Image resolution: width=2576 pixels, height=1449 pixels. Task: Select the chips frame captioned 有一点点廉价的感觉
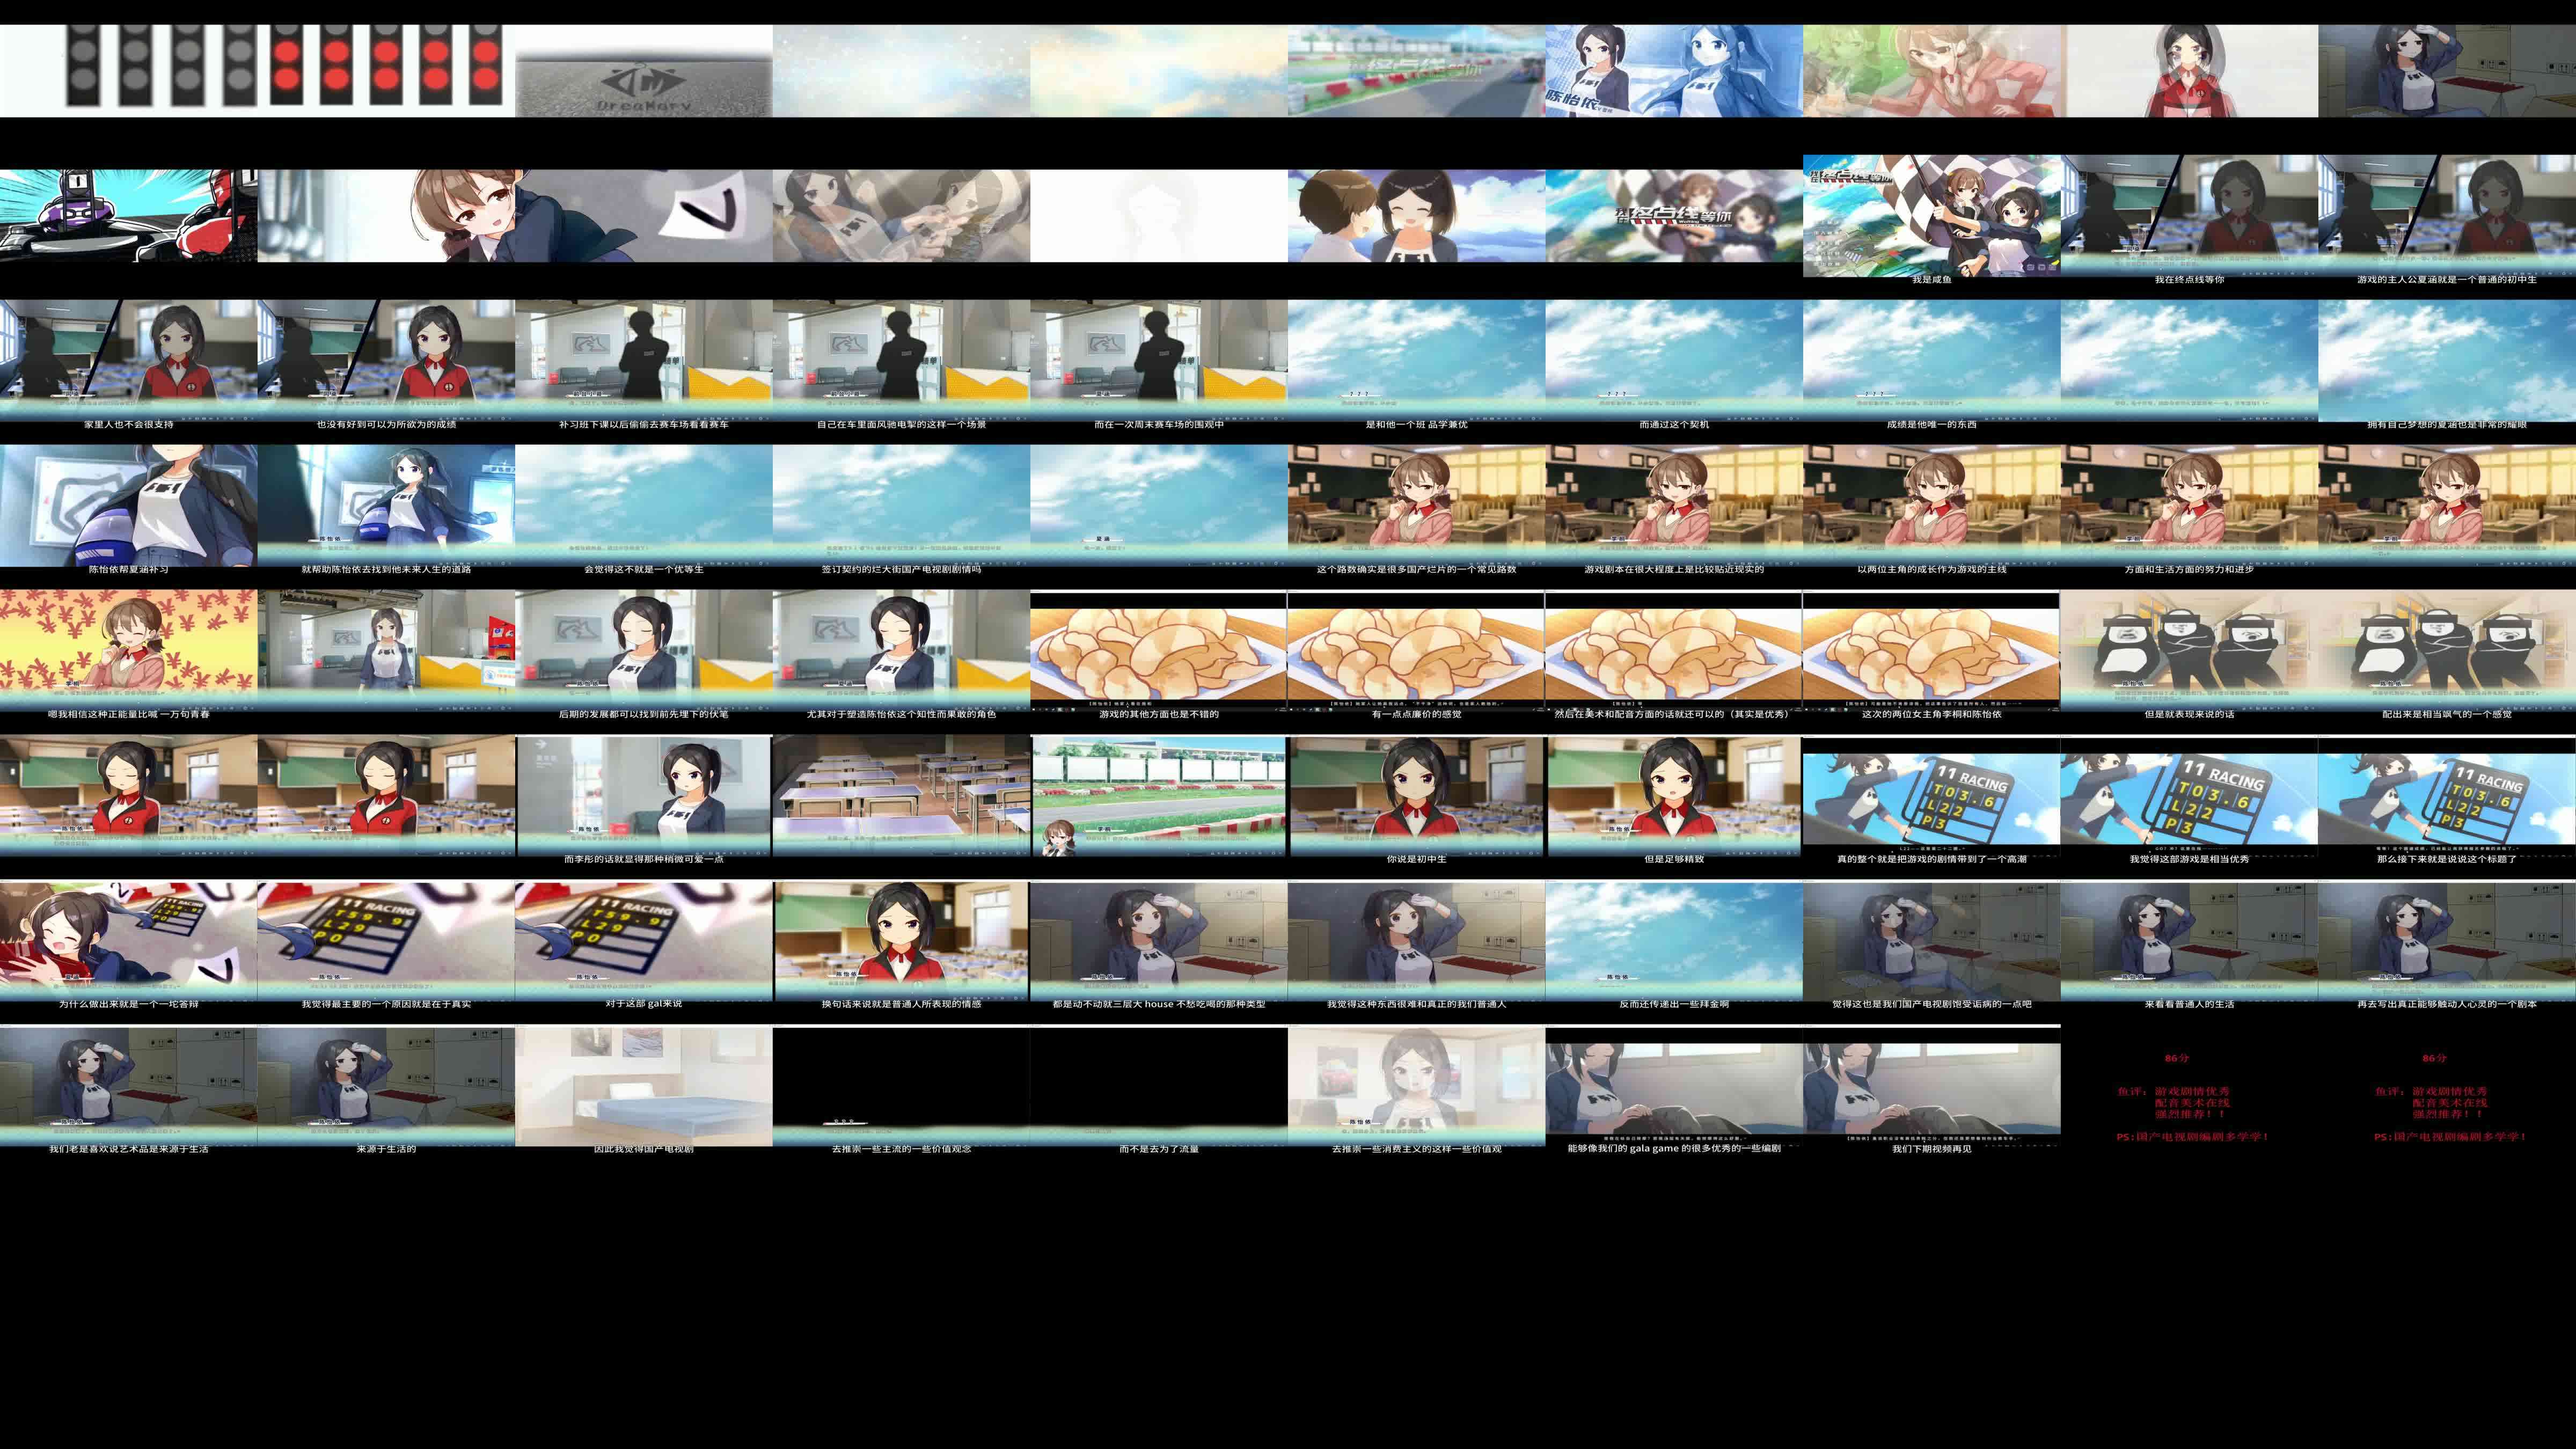(1416, 651)
